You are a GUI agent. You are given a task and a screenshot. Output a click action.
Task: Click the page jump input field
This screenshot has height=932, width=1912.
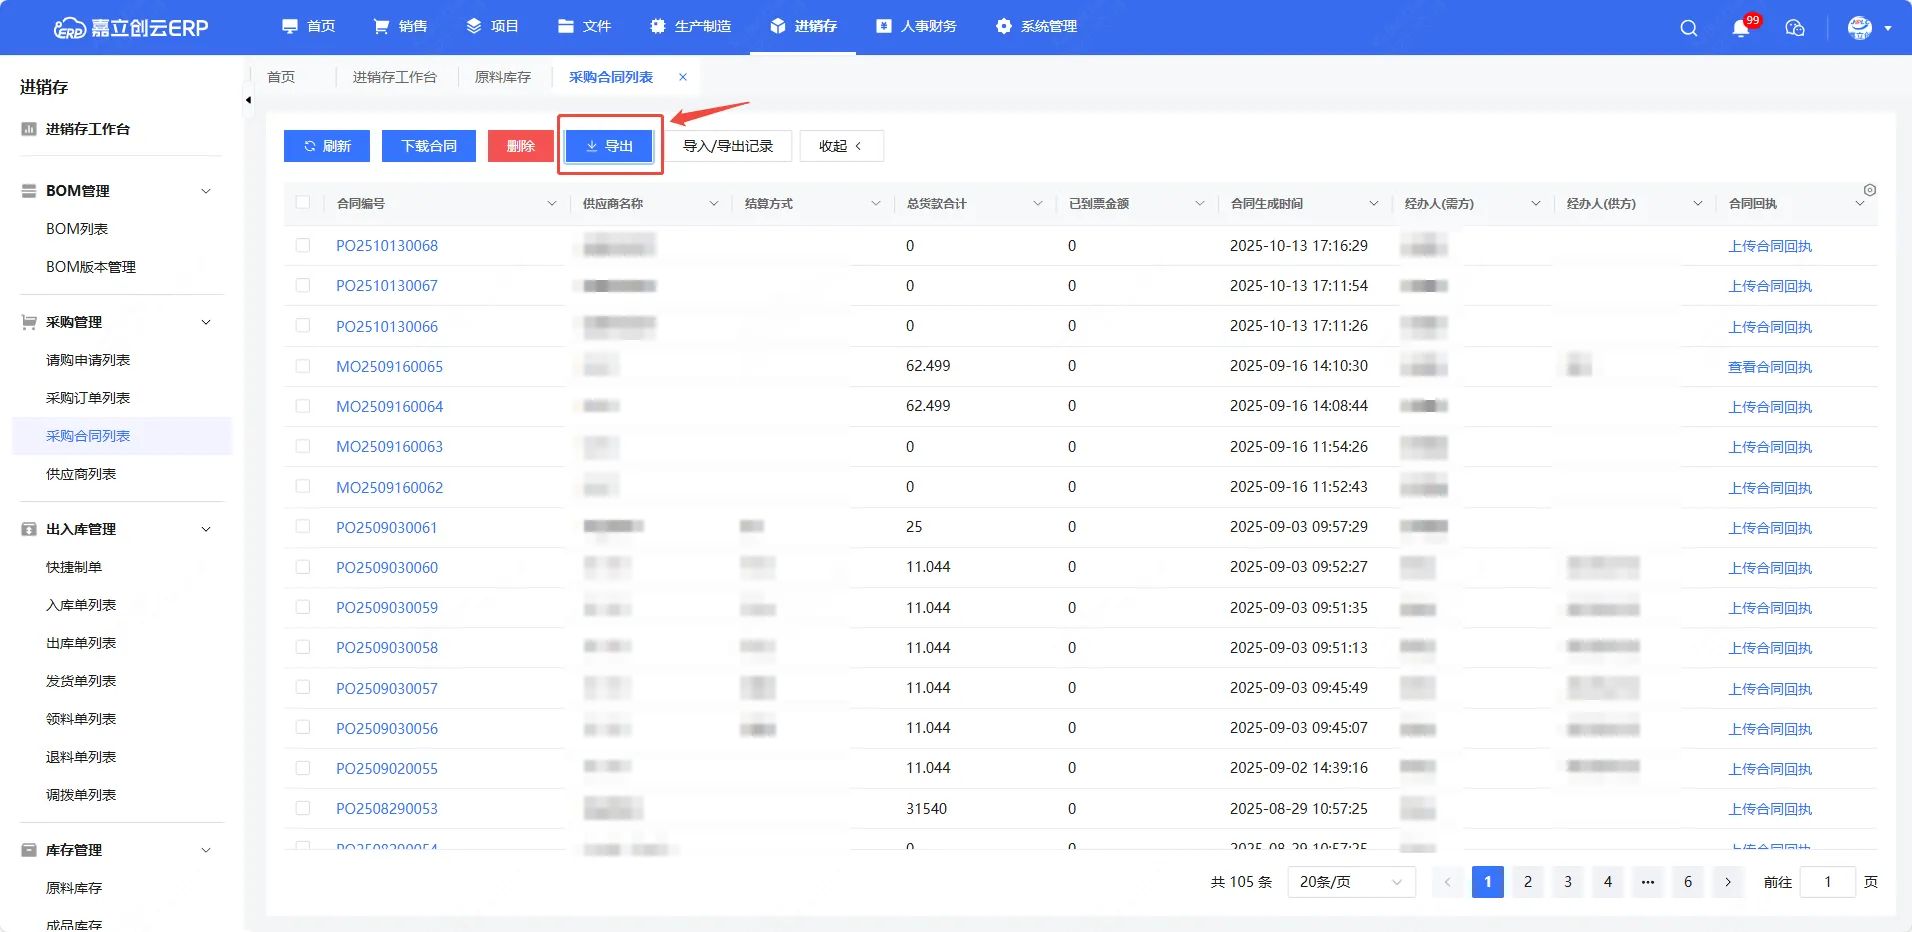(x=1827, y=882)
